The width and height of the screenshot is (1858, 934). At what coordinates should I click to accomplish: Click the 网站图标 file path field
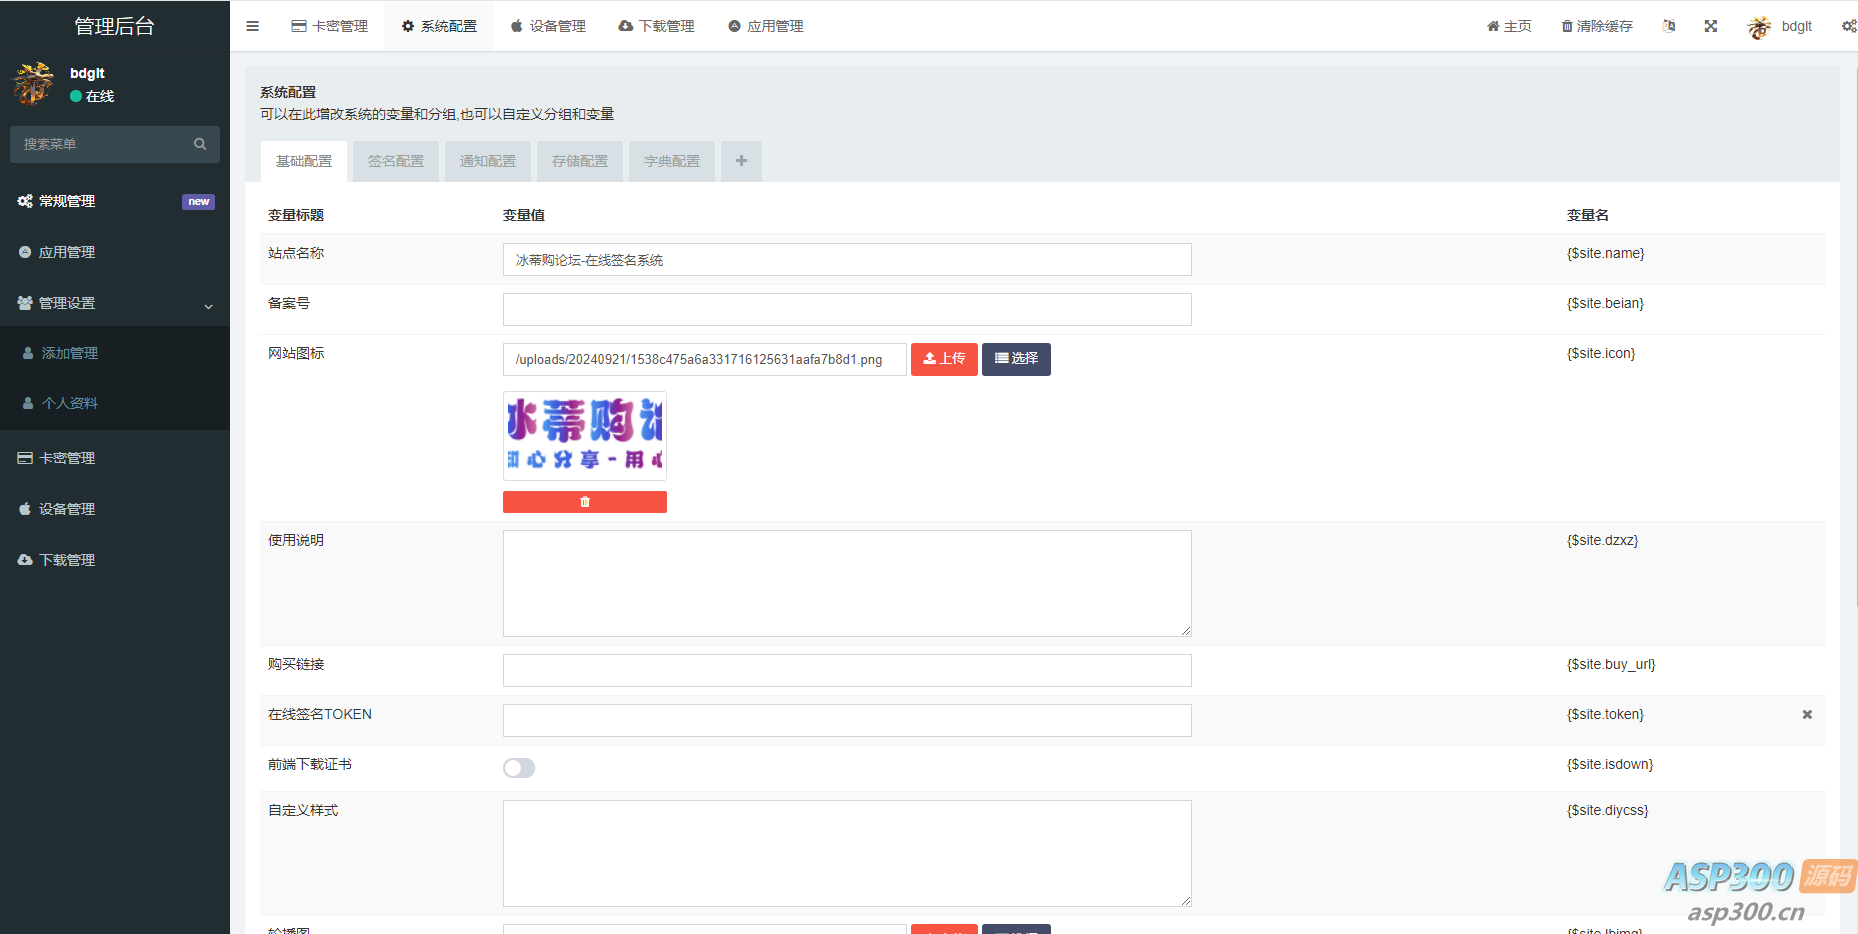click(x=705, y=360)
